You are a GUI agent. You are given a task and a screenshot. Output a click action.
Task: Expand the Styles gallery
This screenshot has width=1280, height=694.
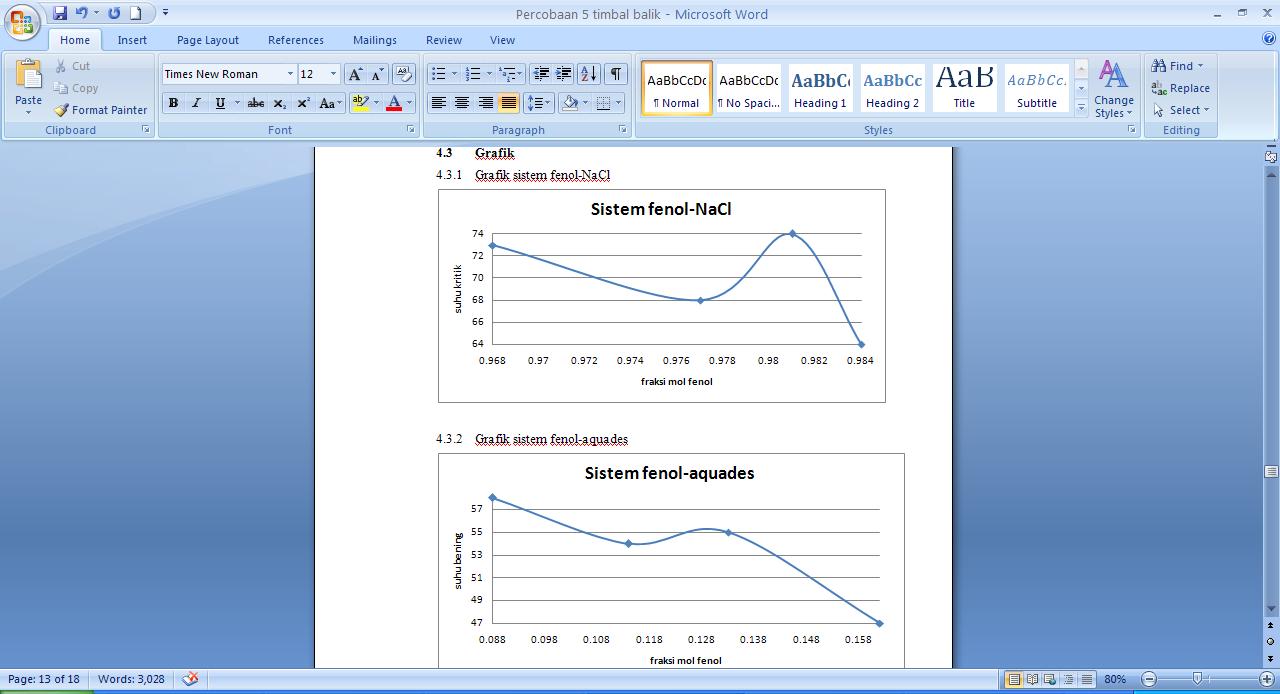(x=1081, y=108)
